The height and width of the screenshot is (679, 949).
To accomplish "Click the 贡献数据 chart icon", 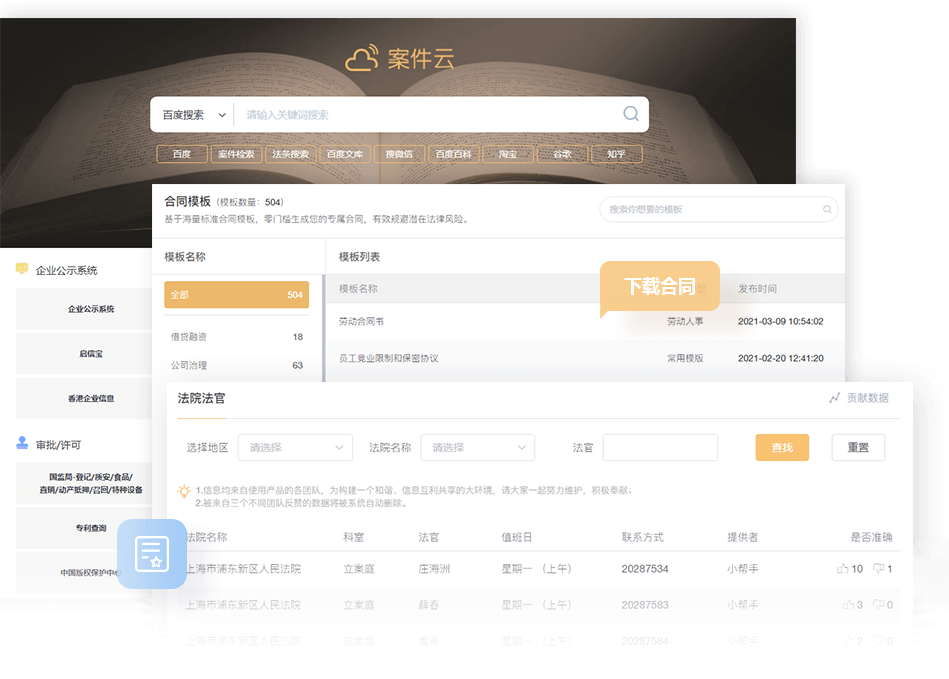I will (x=834, y=398).
